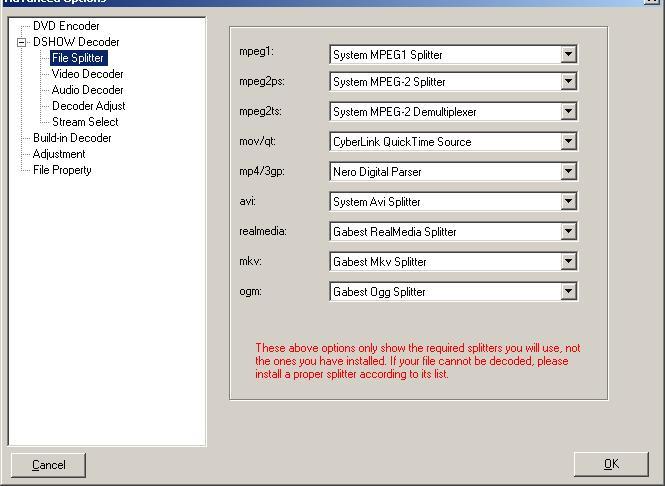Screen dimensions: 665x486
Task: Click the mpeg2ts: label
Action: (x=260, y=111)
